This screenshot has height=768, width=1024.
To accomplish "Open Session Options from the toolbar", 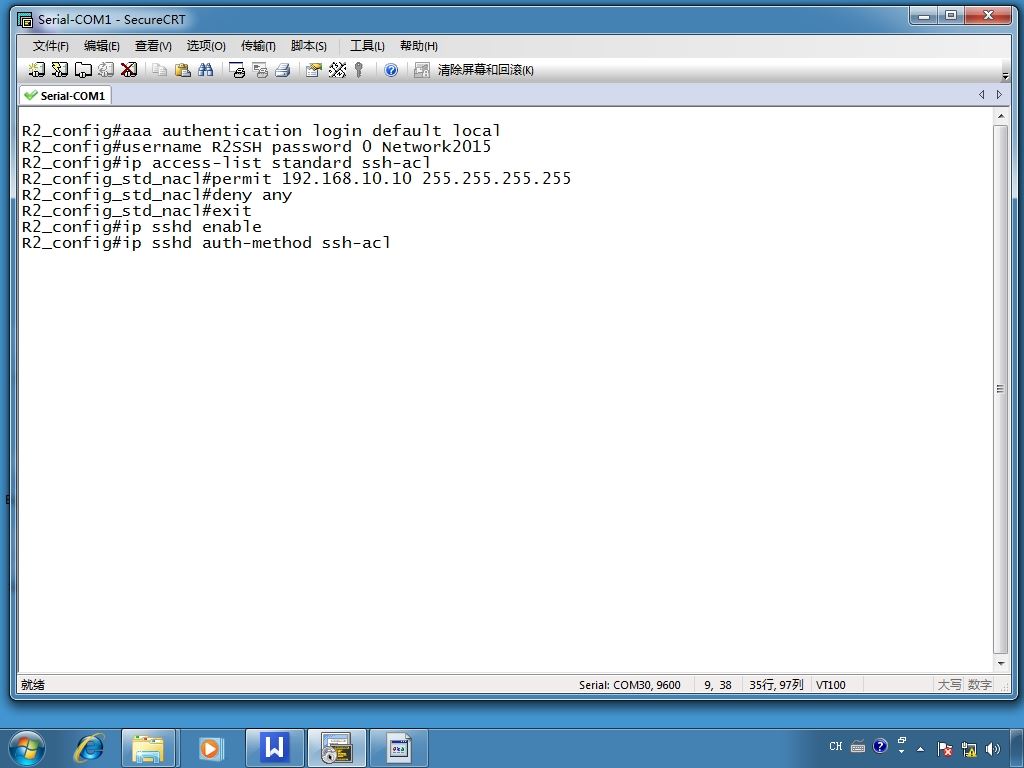I will coord(314,70).
